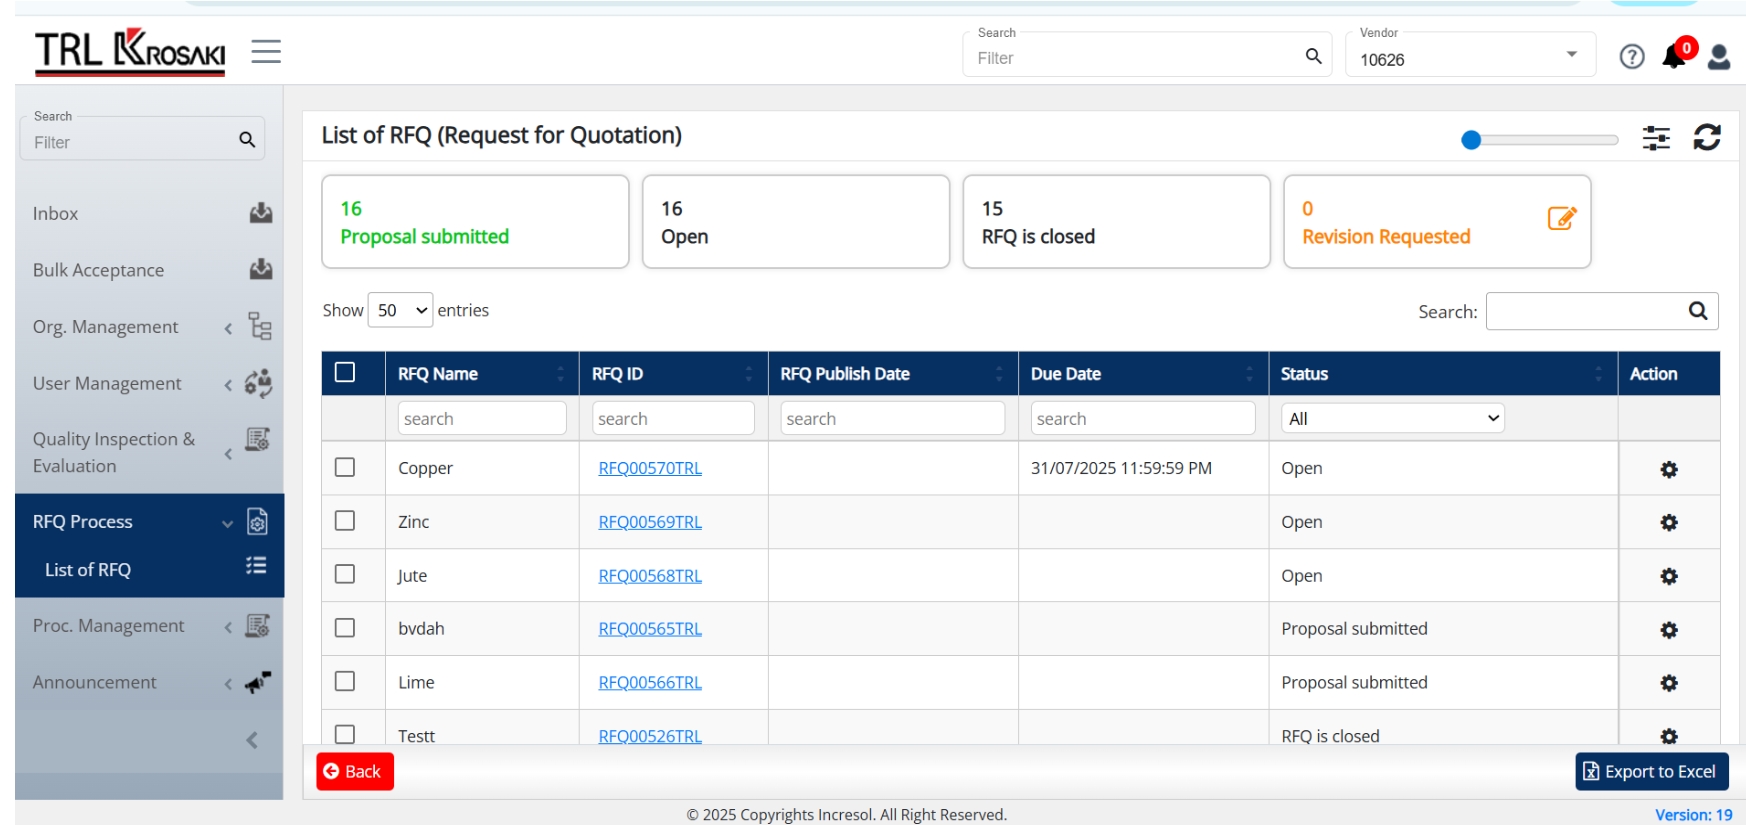1746x825 pixels.
Task: Open the action gear for bvdah
Action: click(1669, 630)
